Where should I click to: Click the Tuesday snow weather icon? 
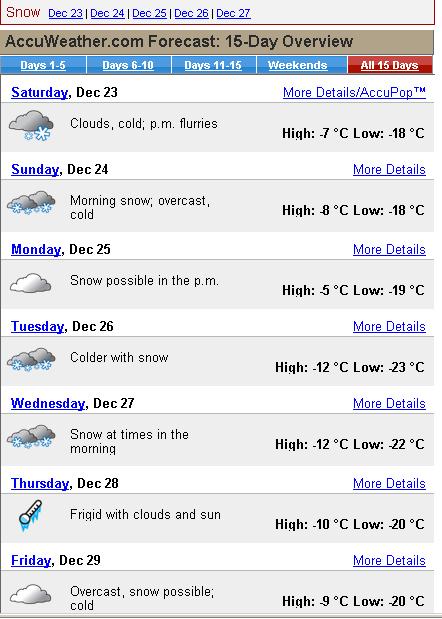point(31,360)
